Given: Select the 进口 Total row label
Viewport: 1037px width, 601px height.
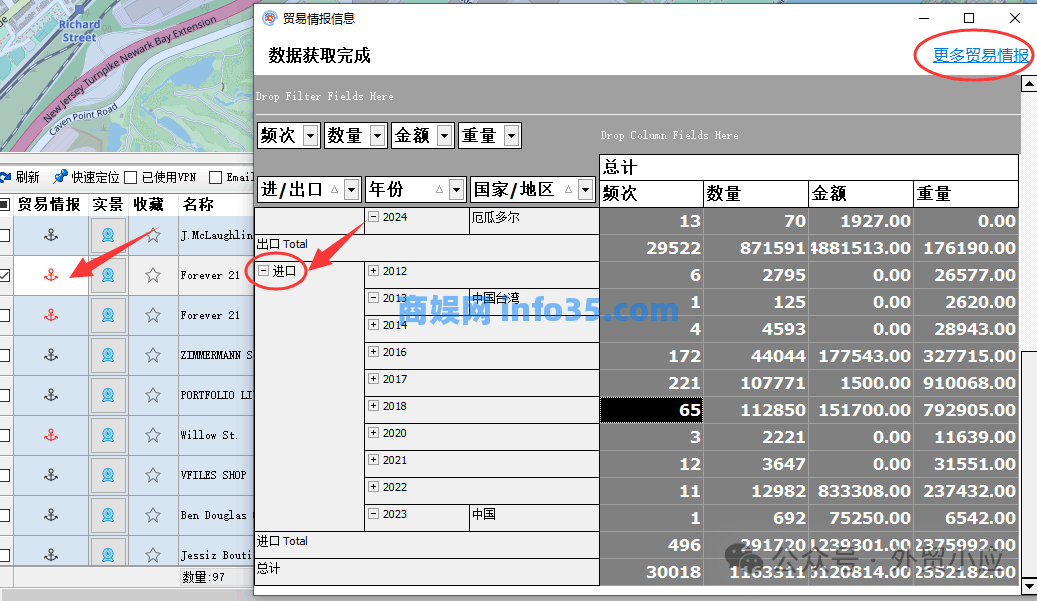Looking at the screenshot, I should [x=282, y=541].
